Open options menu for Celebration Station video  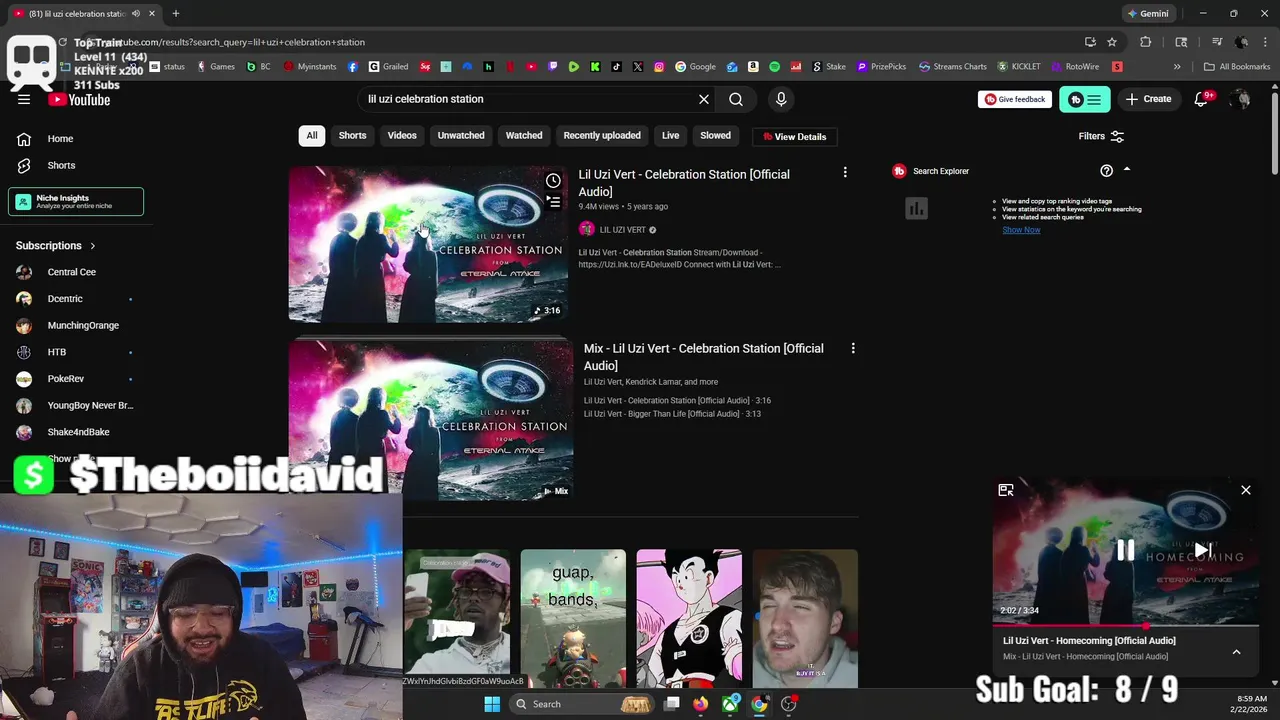pos(845,173)
